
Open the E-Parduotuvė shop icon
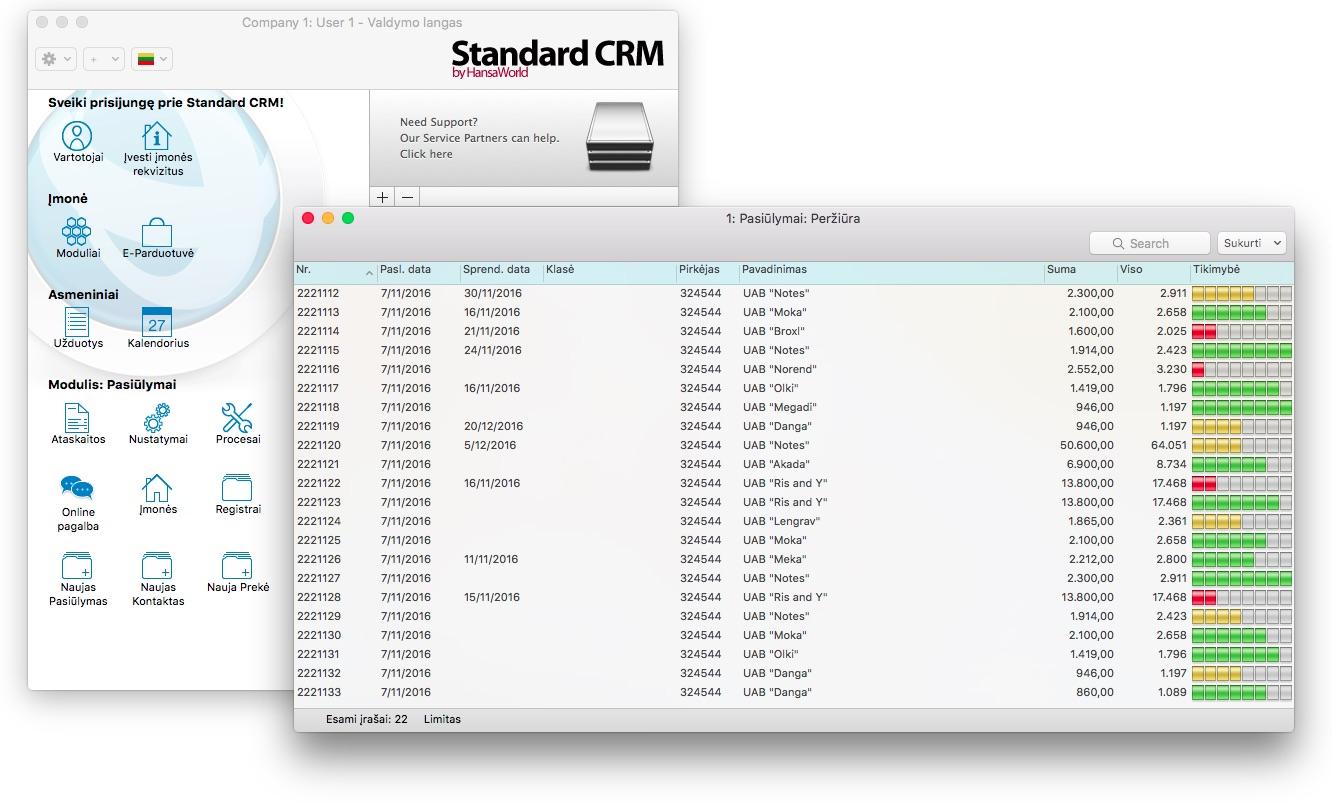[157, 232]
